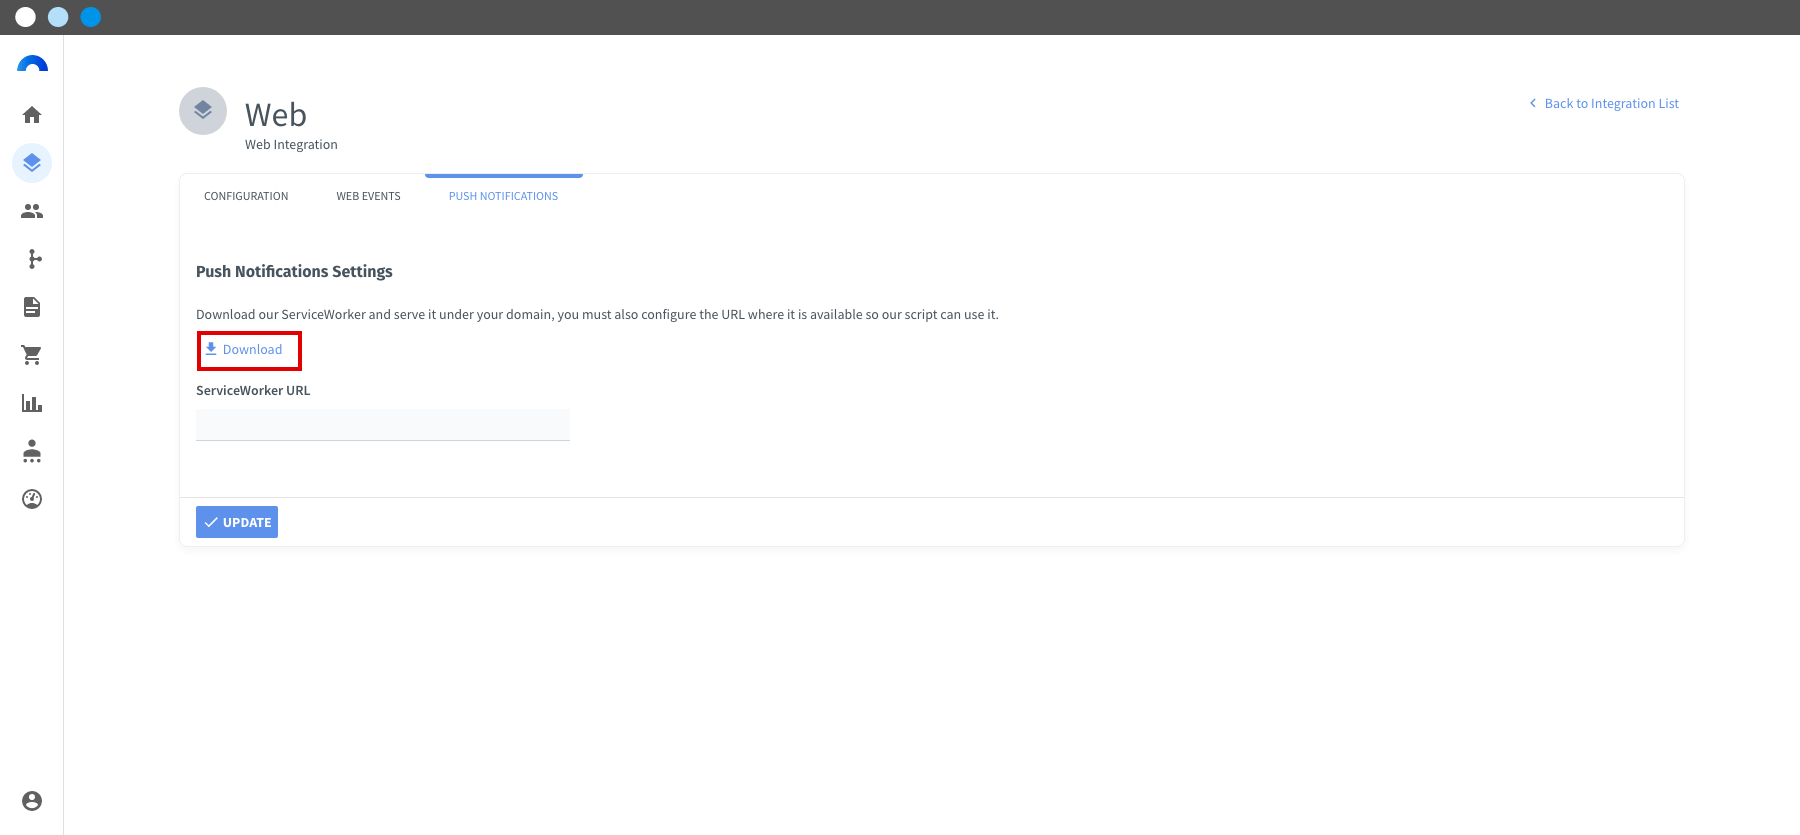
Task: Open the user account icon at bottom
Action: pyautogui.click(x=32, y=801)
